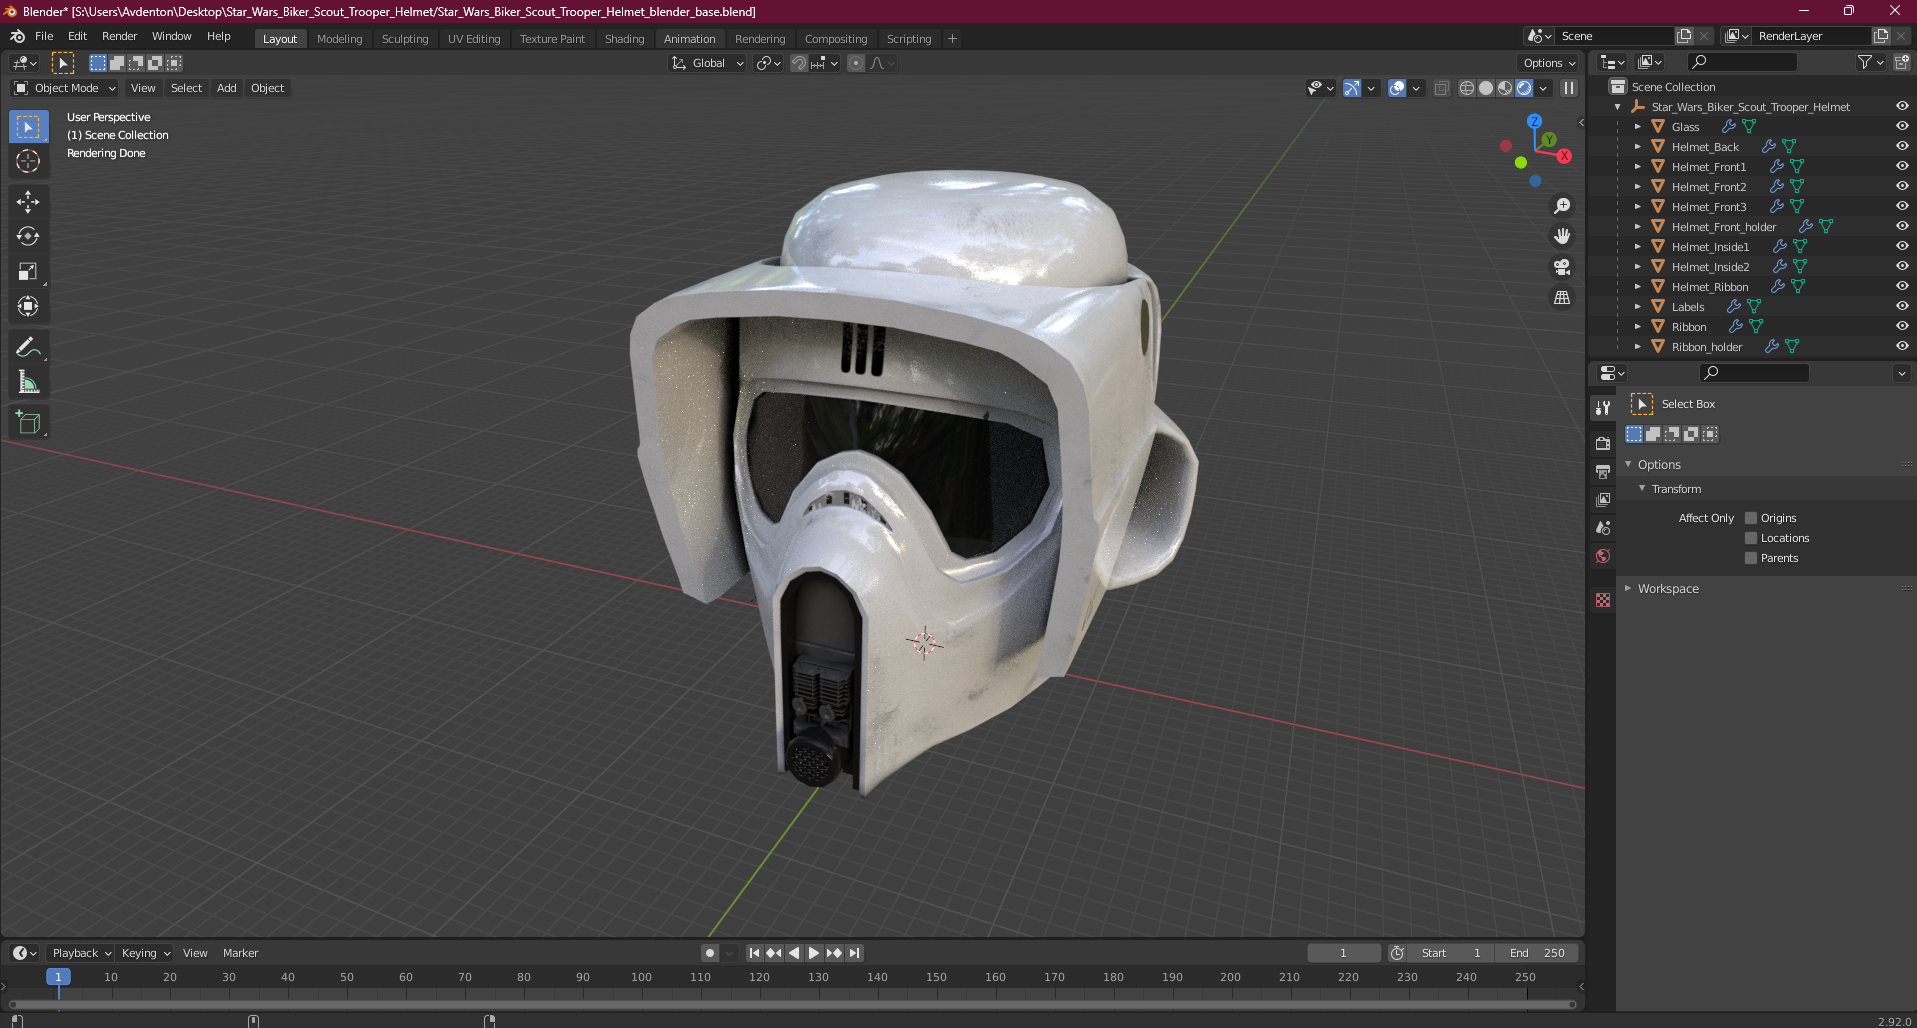Switch to material preview shading

1505,88
